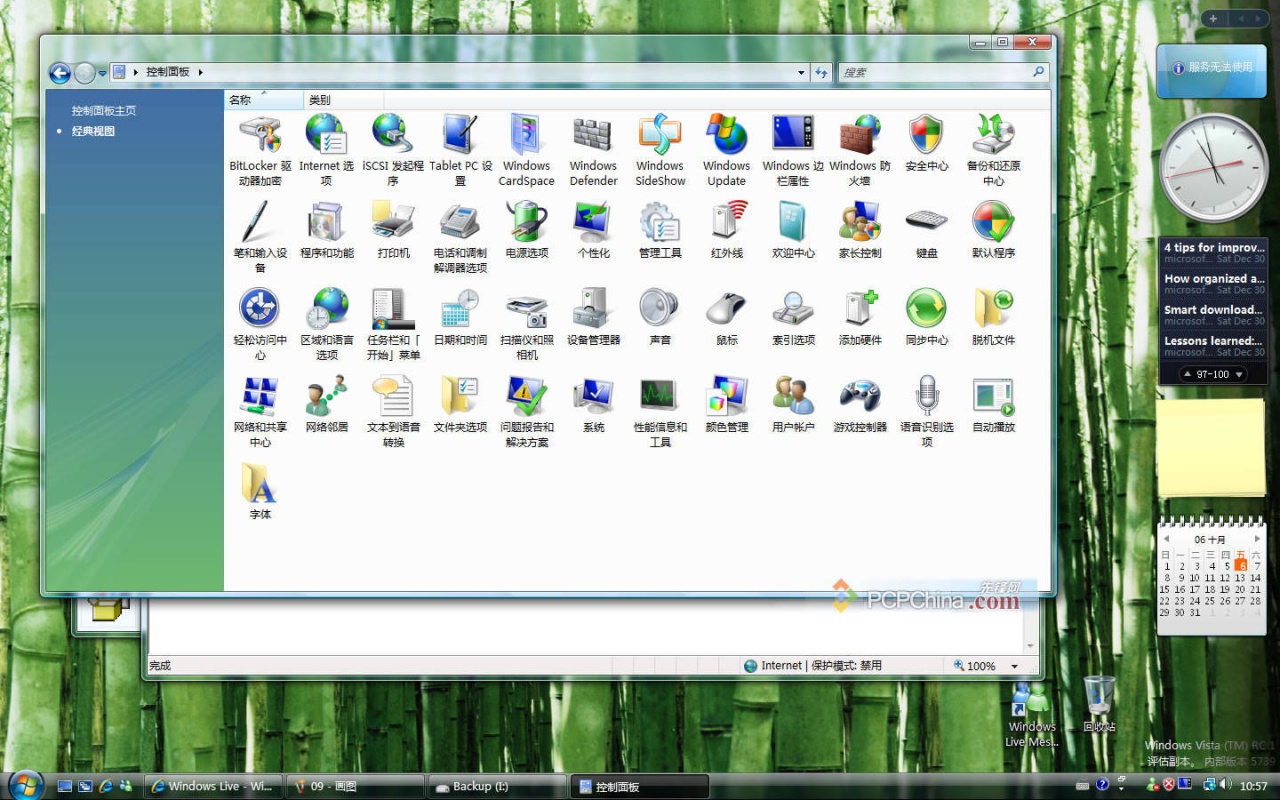Open 声音 speaker icon
The height and width of the screenshot is (800, 1280).
point(660,308)
